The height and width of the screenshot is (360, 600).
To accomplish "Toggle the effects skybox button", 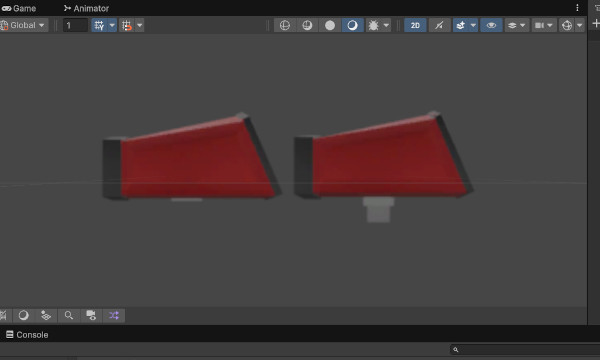I will (461, 25).
